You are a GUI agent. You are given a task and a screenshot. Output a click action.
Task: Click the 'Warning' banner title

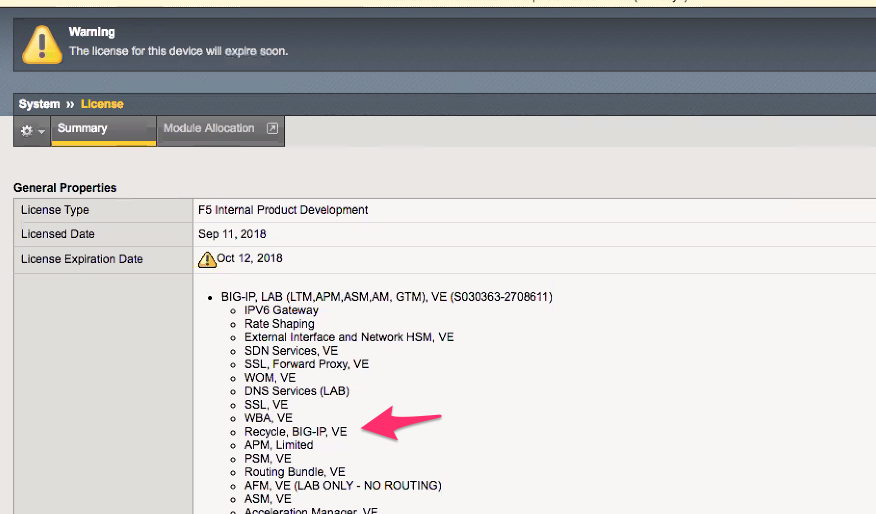(x=92, y=32)
